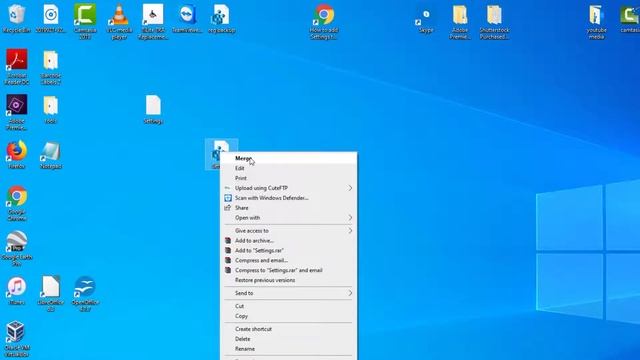The width and height of the screenshot is (640, 360).
Task: Open the LibreOffice 6.0 shortcut
Action: (51, 293)
